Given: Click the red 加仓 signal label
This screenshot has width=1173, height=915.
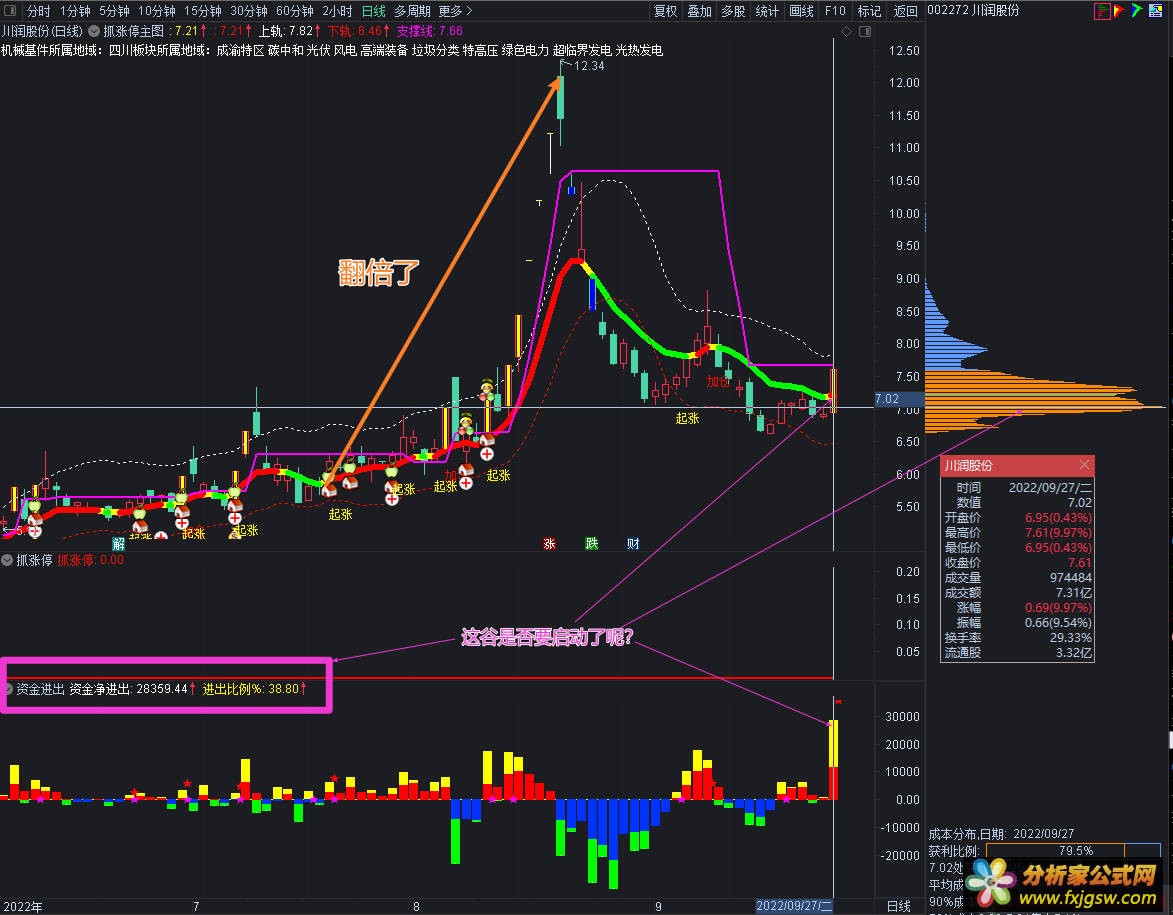Looking at the screenshot, I should coord(718,382).
